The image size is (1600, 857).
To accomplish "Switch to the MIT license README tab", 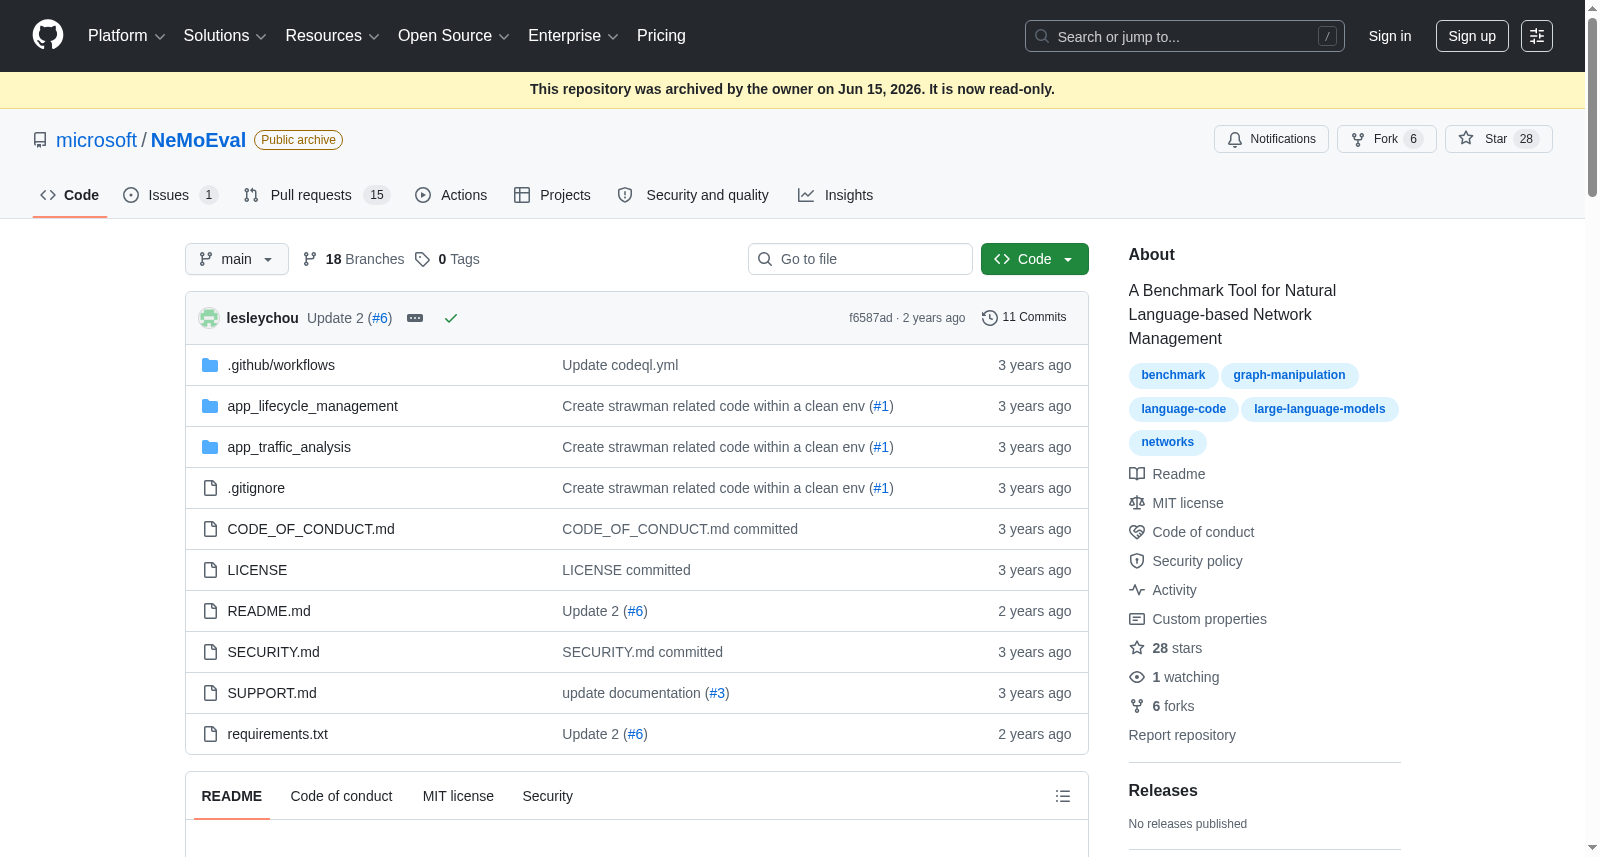I will coord(458,796).
